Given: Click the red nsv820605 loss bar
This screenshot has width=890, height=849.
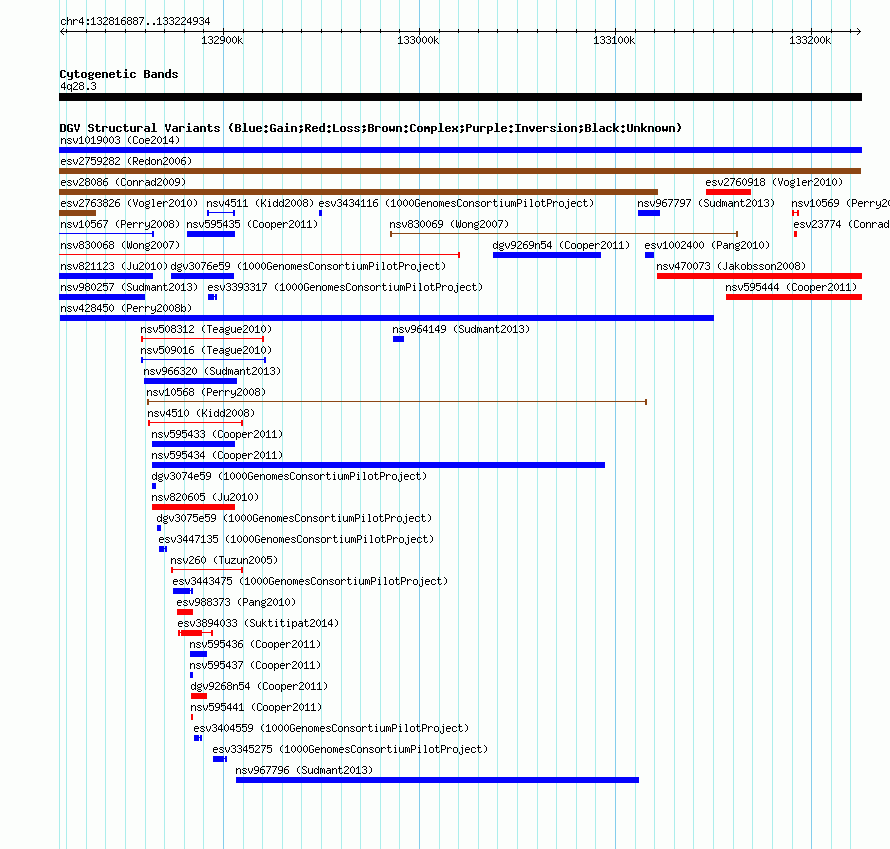Looking at the screenshot, I should coord(193,507).
